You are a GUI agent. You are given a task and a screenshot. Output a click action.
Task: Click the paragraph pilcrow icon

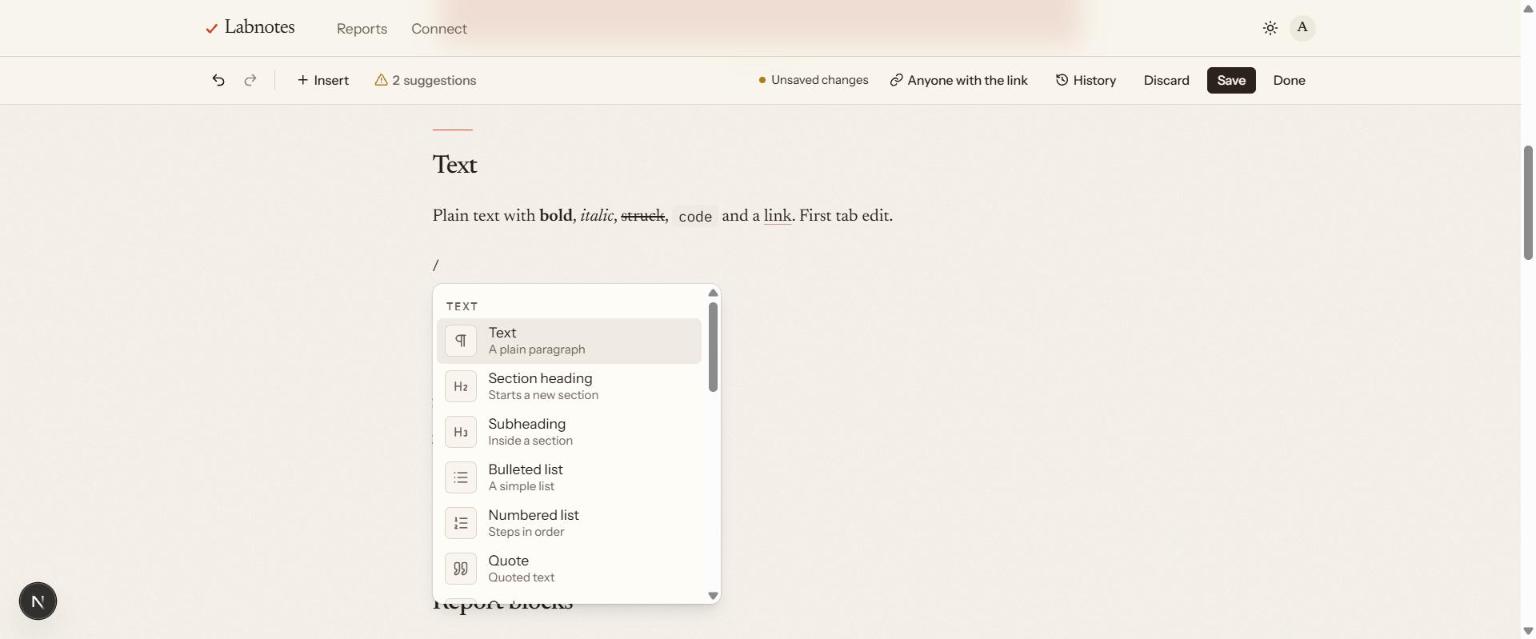click(x=461, y=341)
